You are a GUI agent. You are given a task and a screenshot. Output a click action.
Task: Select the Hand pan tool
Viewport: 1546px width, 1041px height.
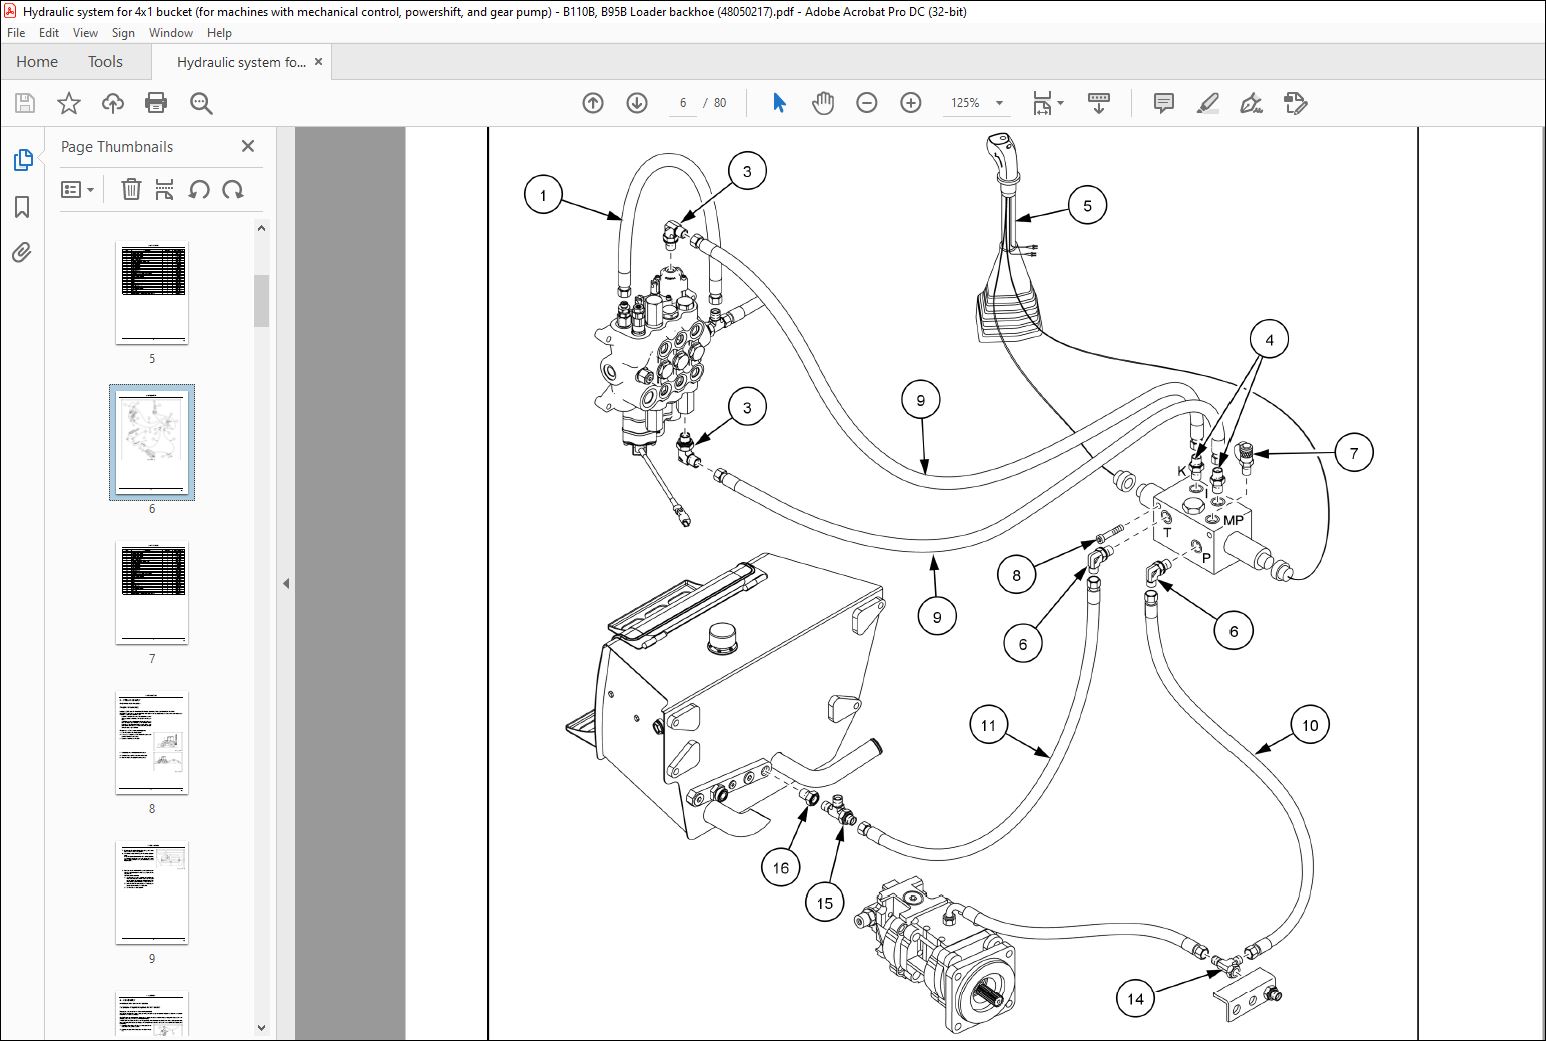[823, 103]
